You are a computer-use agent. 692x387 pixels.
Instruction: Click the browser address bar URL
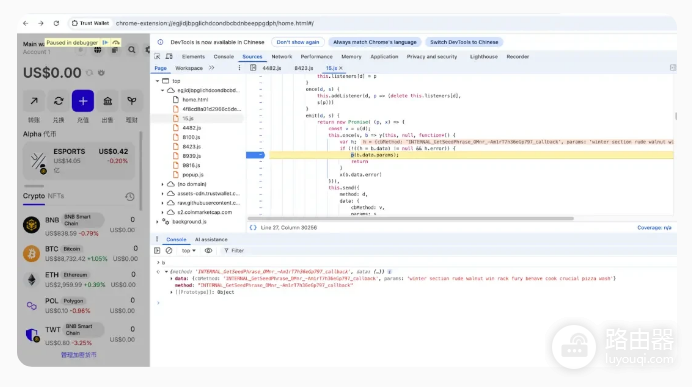tap(214, 23)
